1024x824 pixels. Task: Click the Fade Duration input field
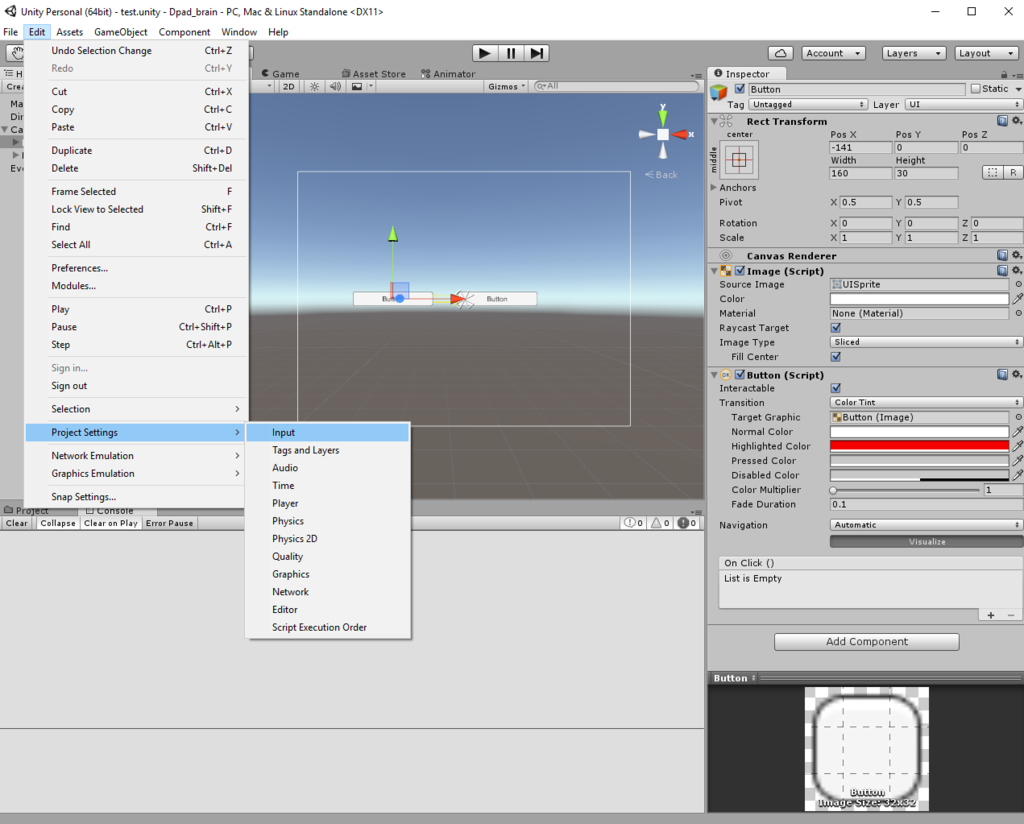926,504
